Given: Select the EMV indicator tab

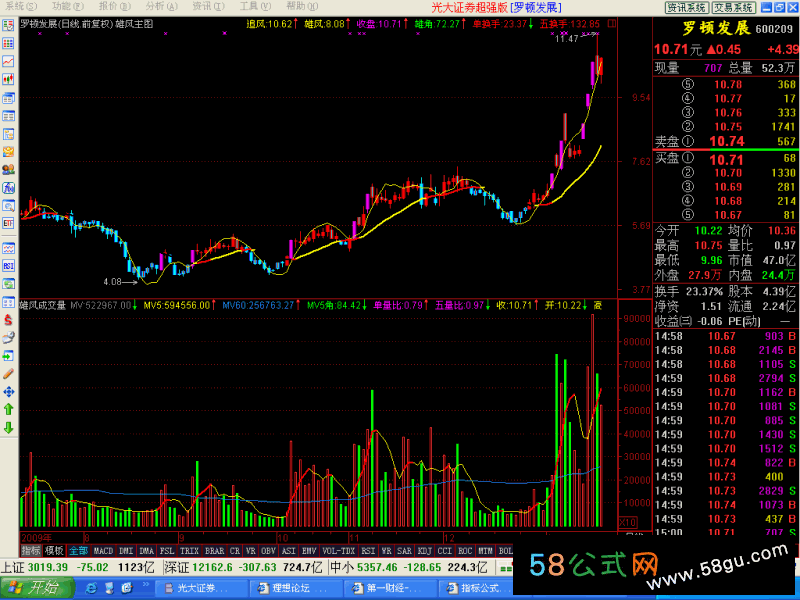Looking at the screenshot, I should (309, 551).
